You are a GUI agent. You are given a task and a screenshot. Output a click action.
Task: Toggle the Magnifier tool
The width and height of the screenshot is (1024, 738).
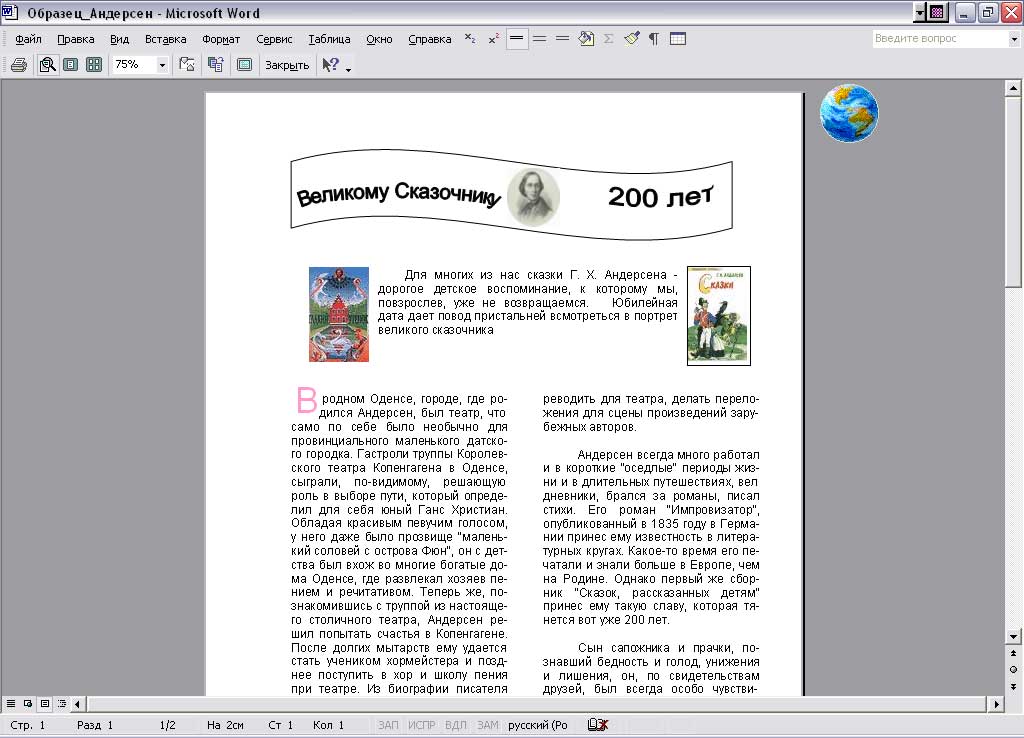[47, 65]
